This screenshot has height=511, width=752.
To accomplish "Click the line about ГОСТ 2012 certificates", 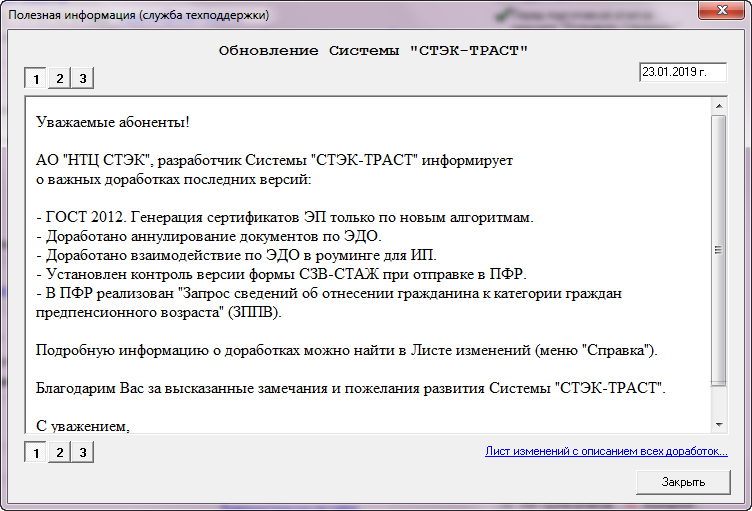I will click(x=285, y=217).
